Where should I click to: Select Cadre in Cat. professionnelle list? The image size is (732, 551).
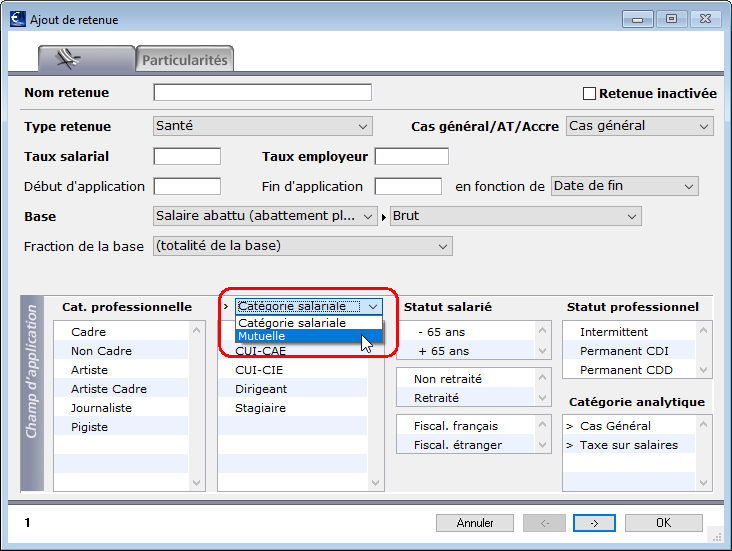click(121, 332)
